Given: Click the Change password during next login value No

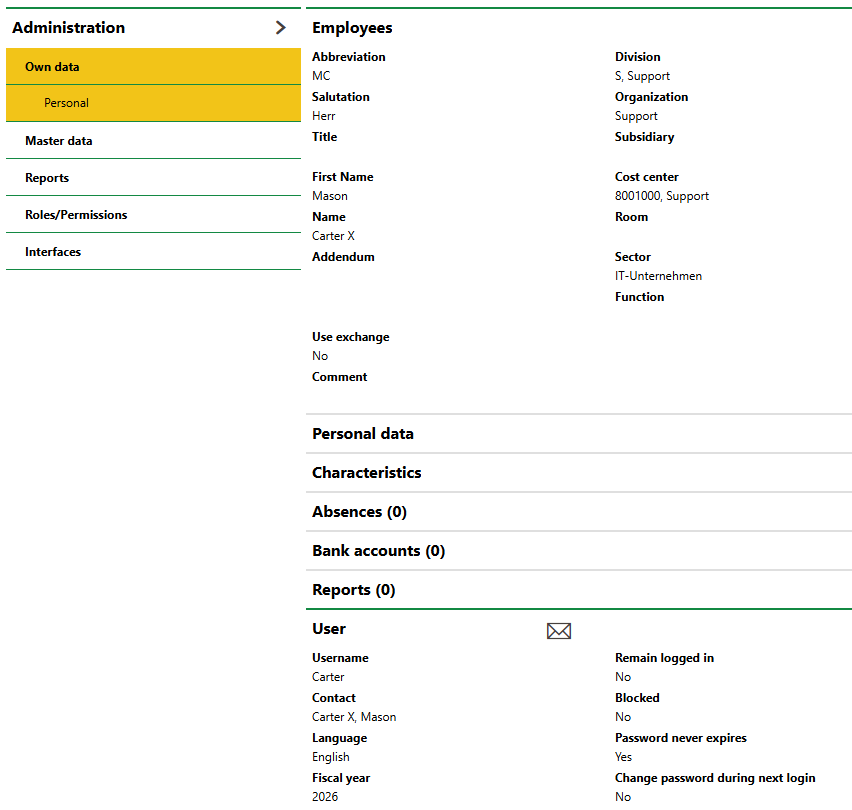Looking at the screenshot, I should click(x=623, y=797).
